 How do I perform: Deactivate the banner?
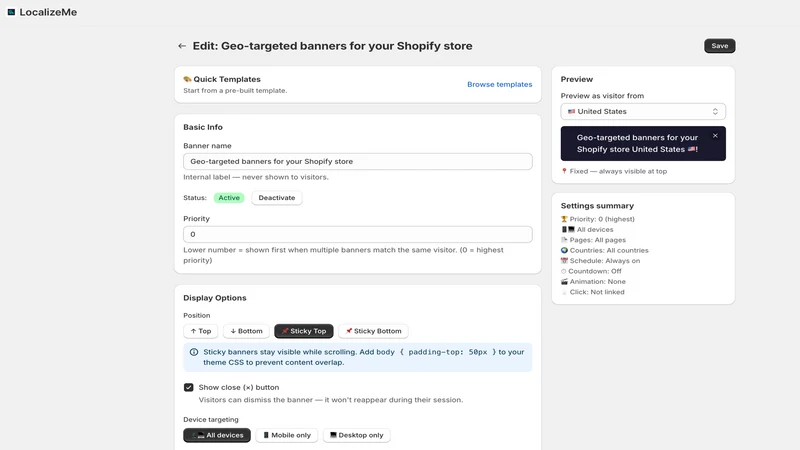tap(277, 197)
